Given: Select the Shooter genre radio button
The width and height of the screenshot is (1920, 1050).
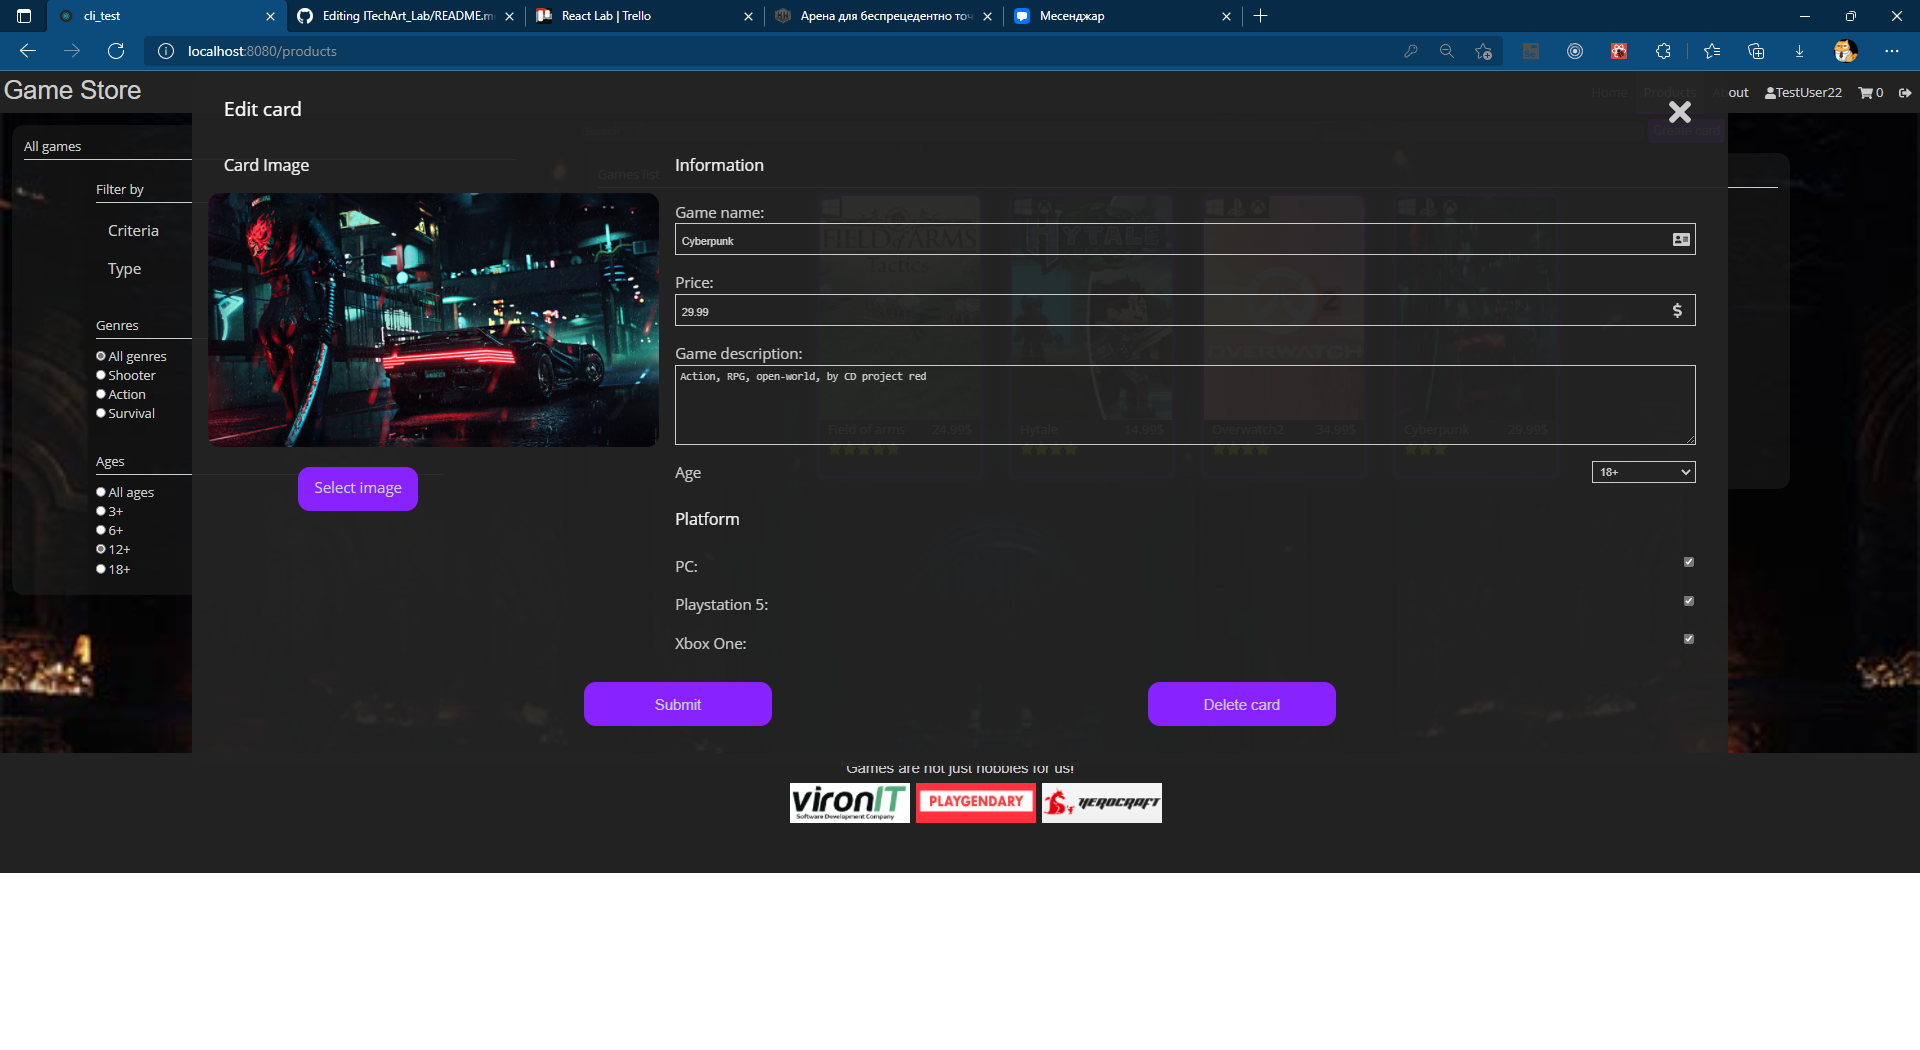Looking at the screenshot, I should (x=101, y=374).
